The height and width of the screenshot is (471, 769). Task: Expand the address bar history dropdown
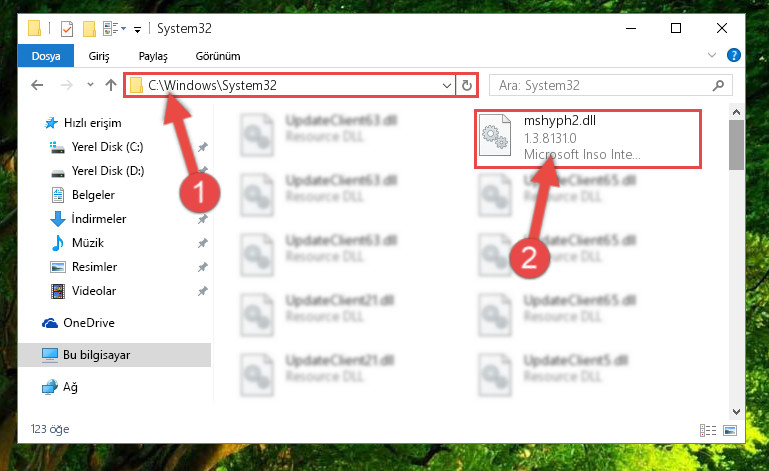(446, 86)
